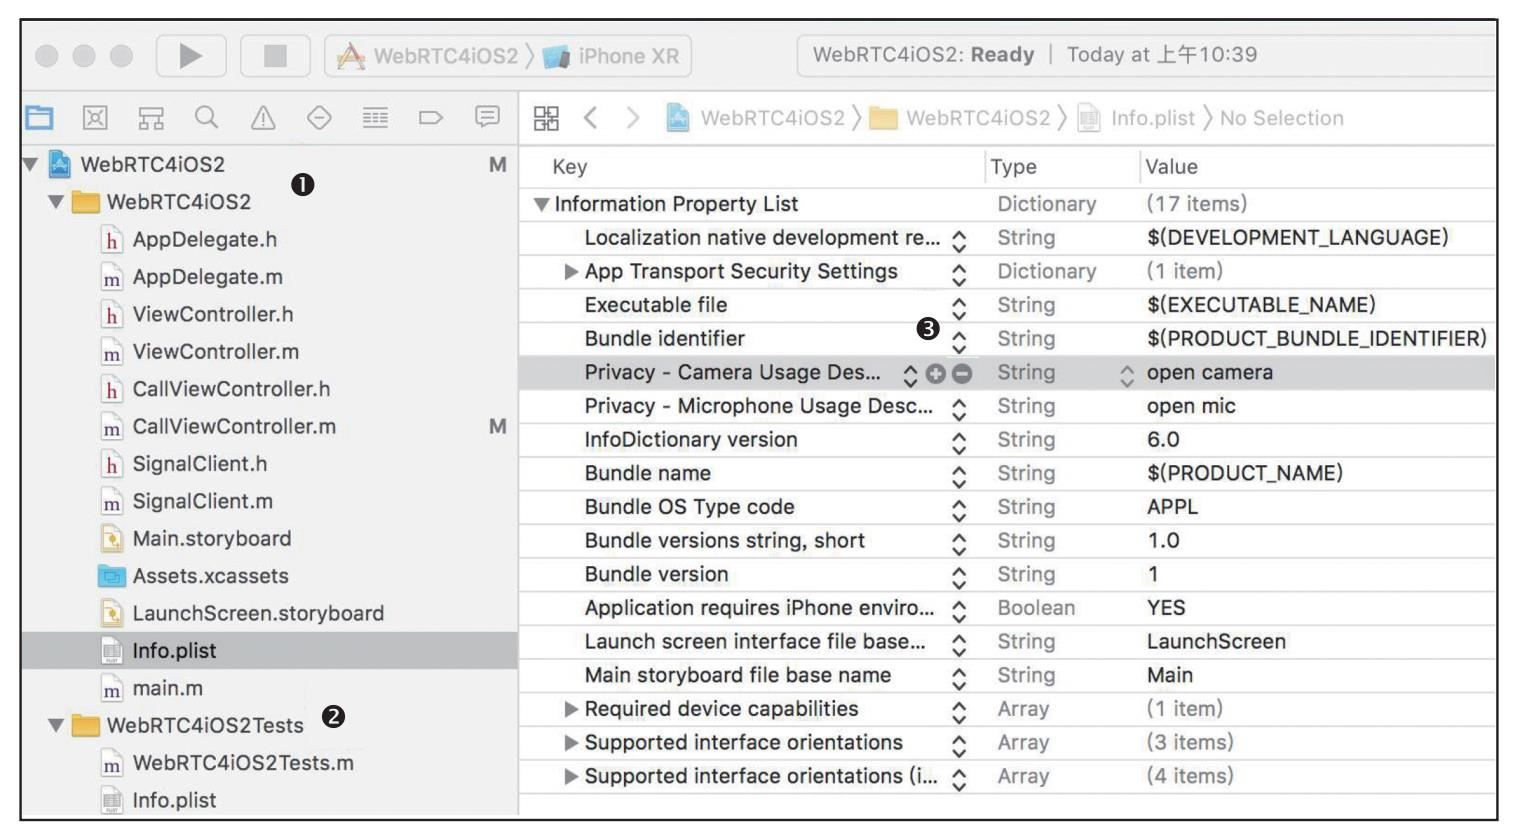The image size is (1519, 838).
Task: Select main.m in the navigator
Action: (153, 688)
